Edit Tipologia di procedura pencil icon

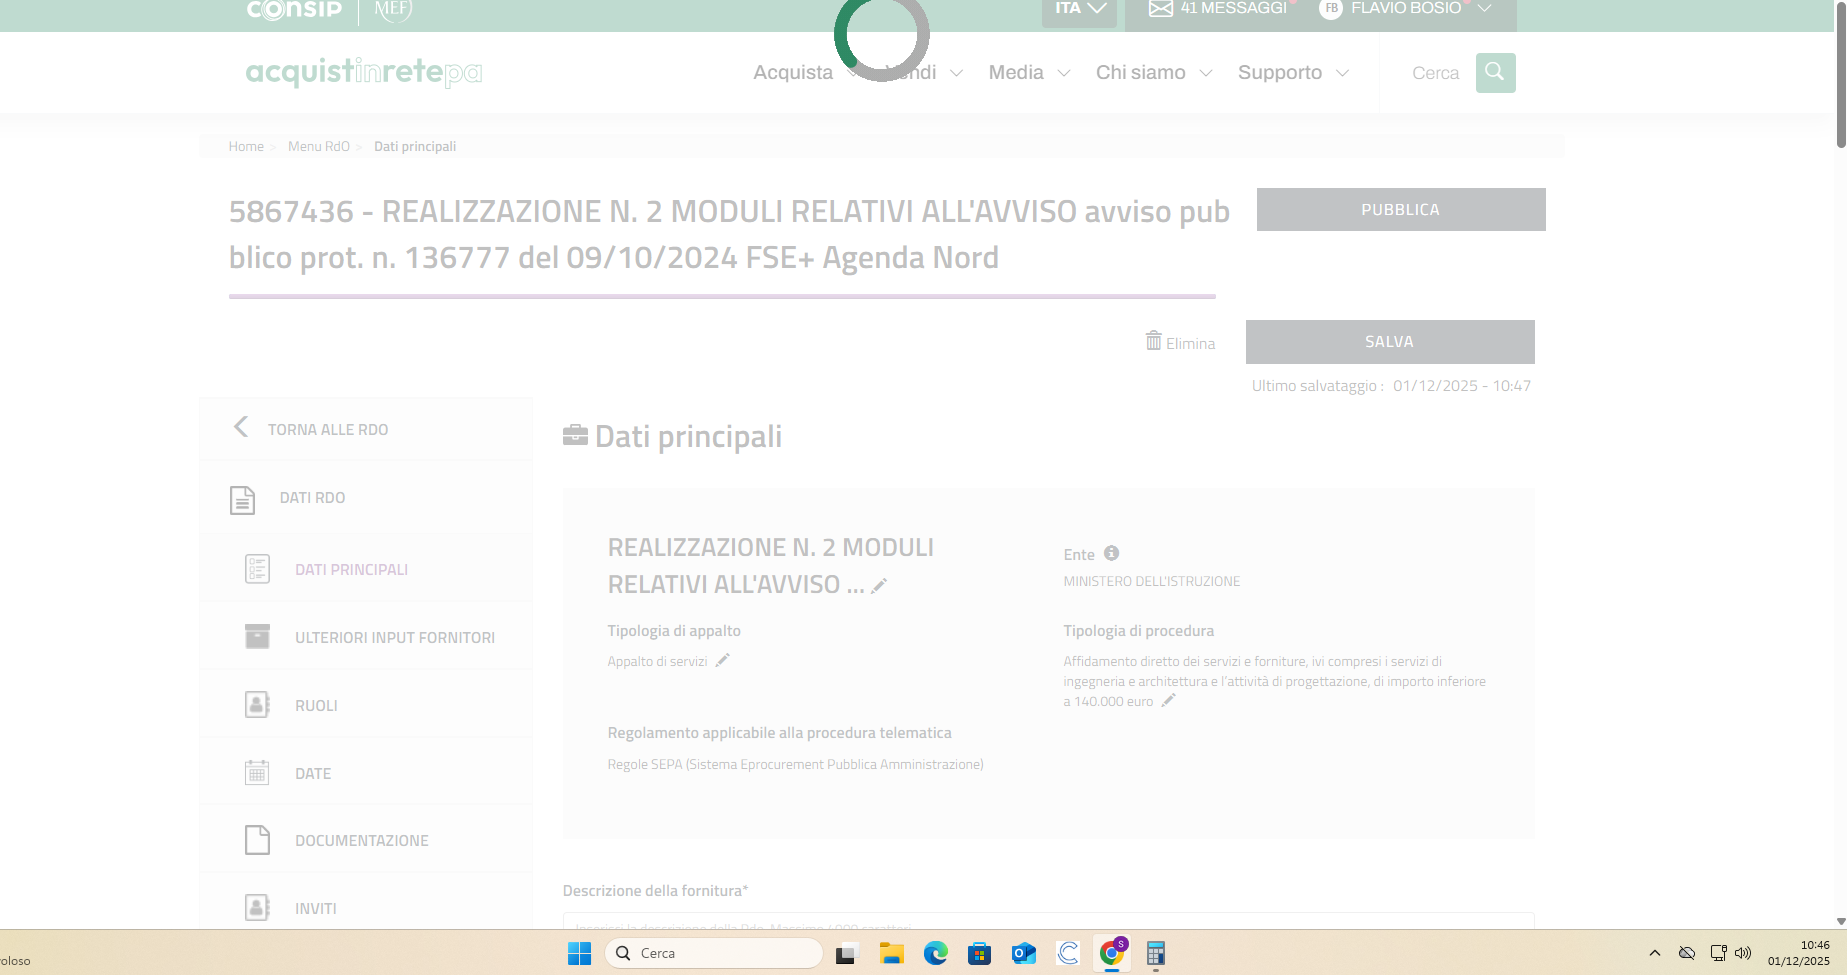(1168, 701)
